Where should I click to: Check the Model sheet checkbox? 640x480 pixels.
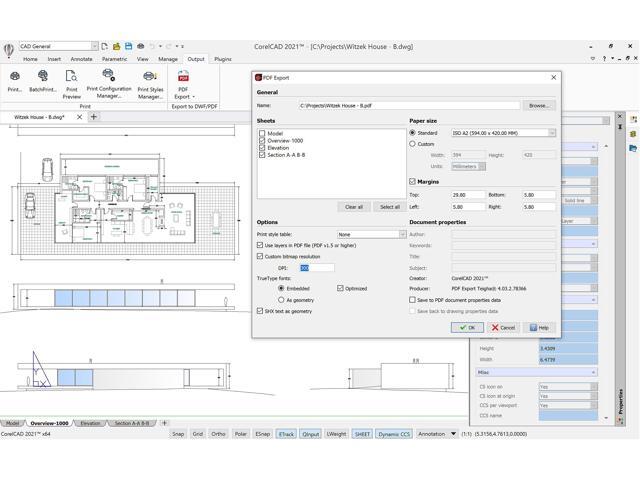(x=262, y=133)
